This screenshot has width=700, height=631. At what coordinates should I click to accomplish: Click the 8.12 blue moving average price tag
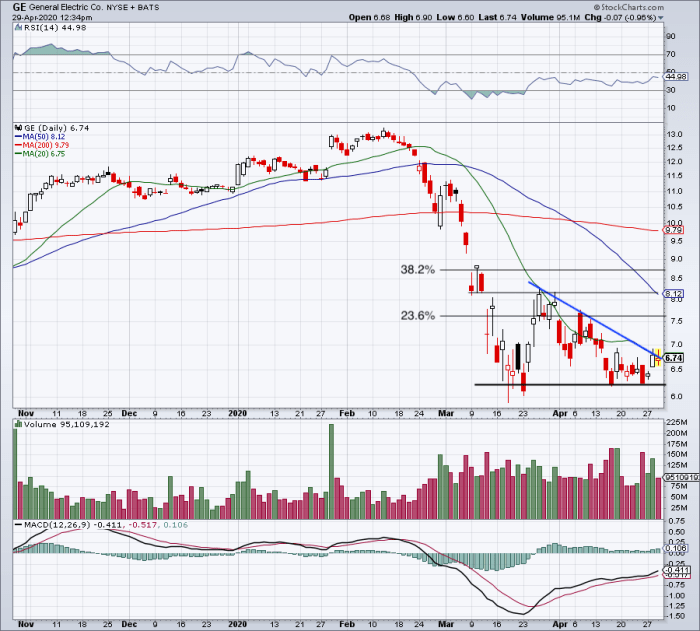tap(673, 293)
